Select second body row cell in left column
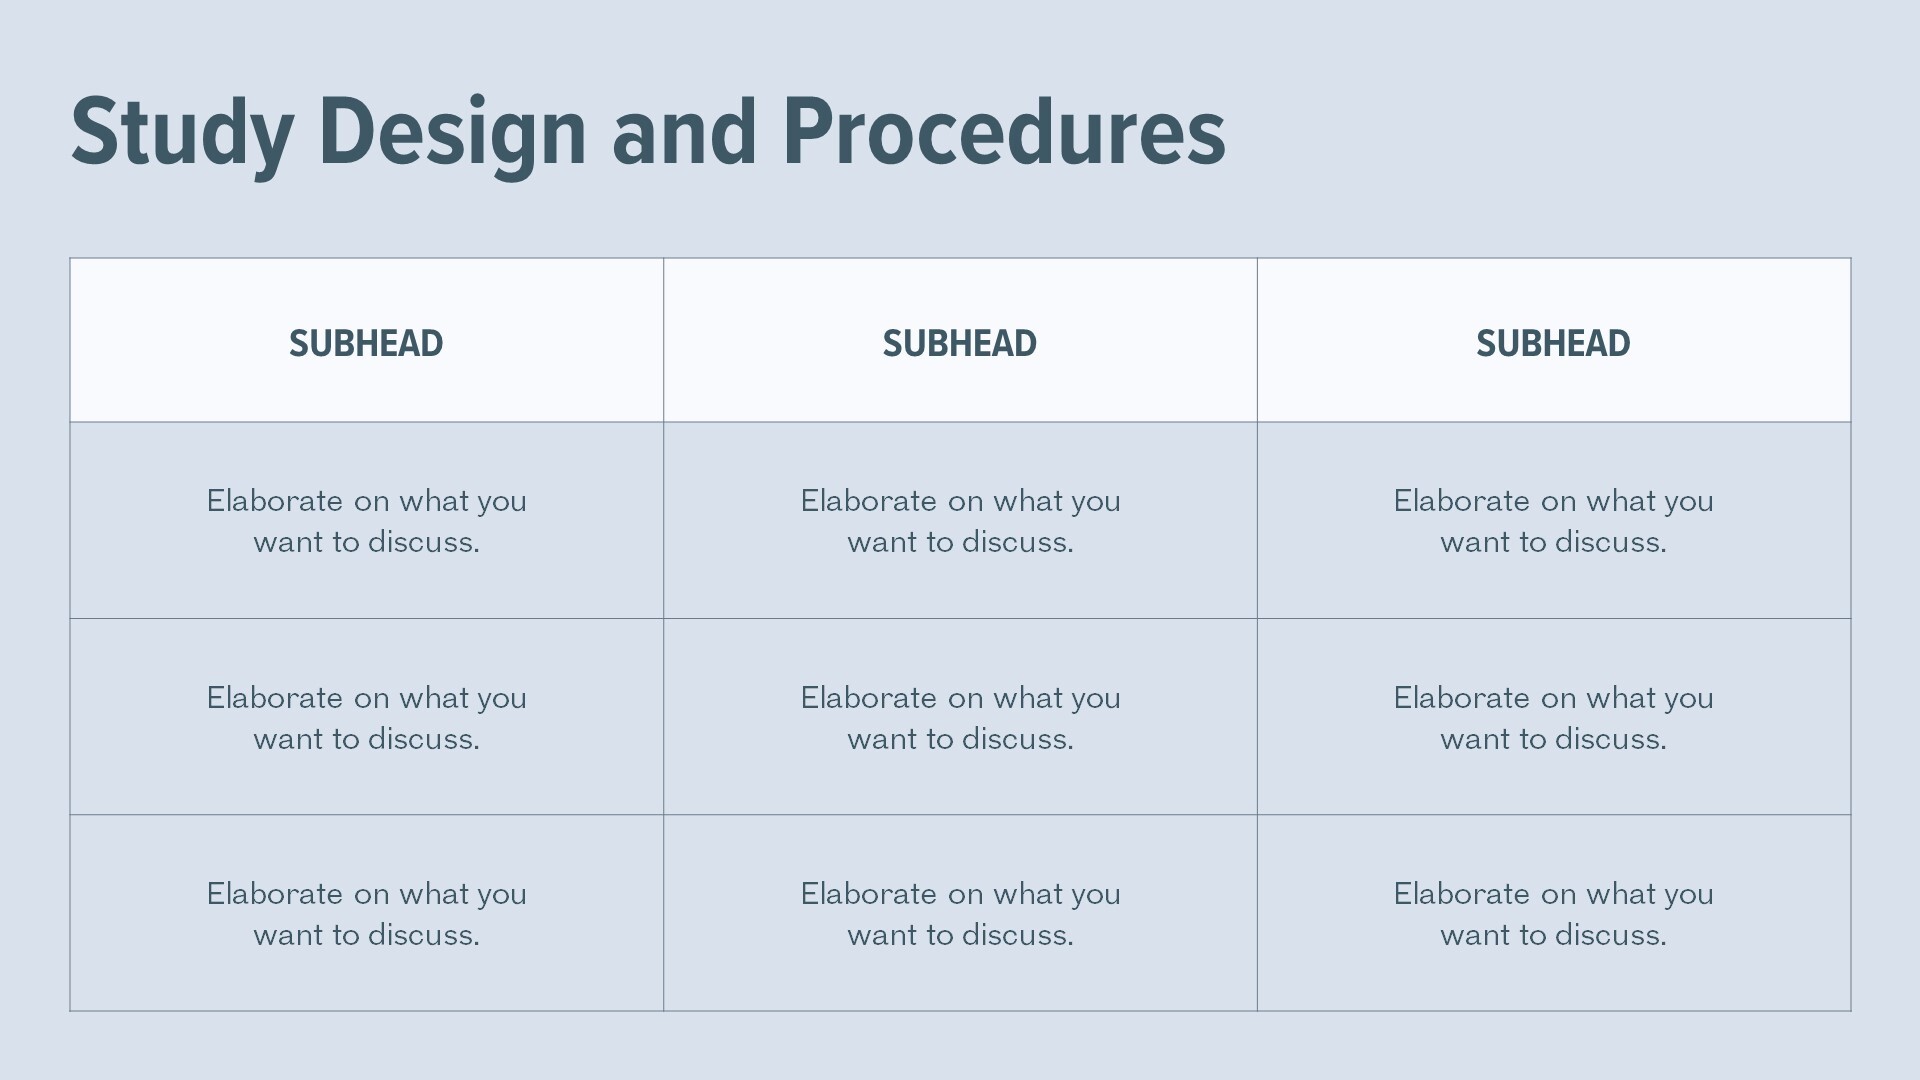 366,717
